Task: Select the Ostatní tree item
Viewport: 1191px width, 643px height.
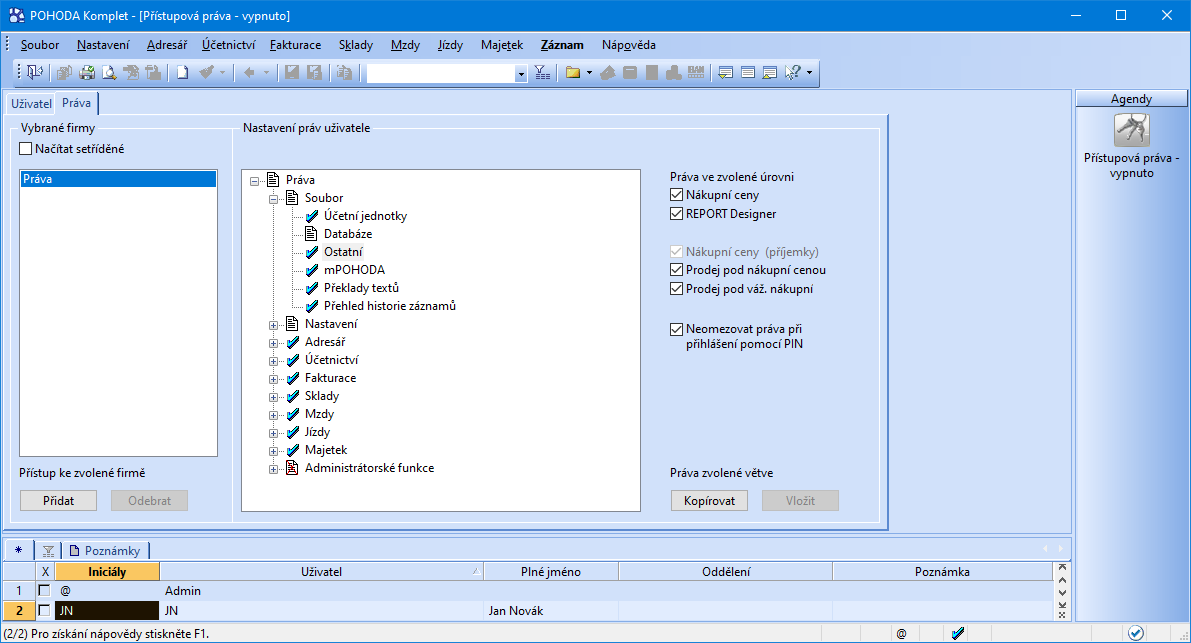Action: point(343,251)
